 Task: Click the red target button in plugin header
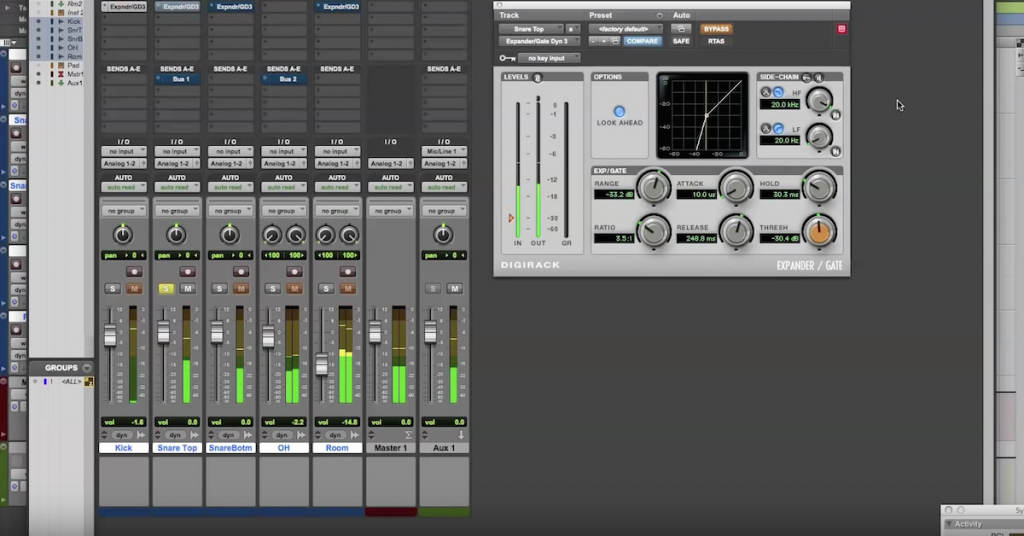(841, 29)
